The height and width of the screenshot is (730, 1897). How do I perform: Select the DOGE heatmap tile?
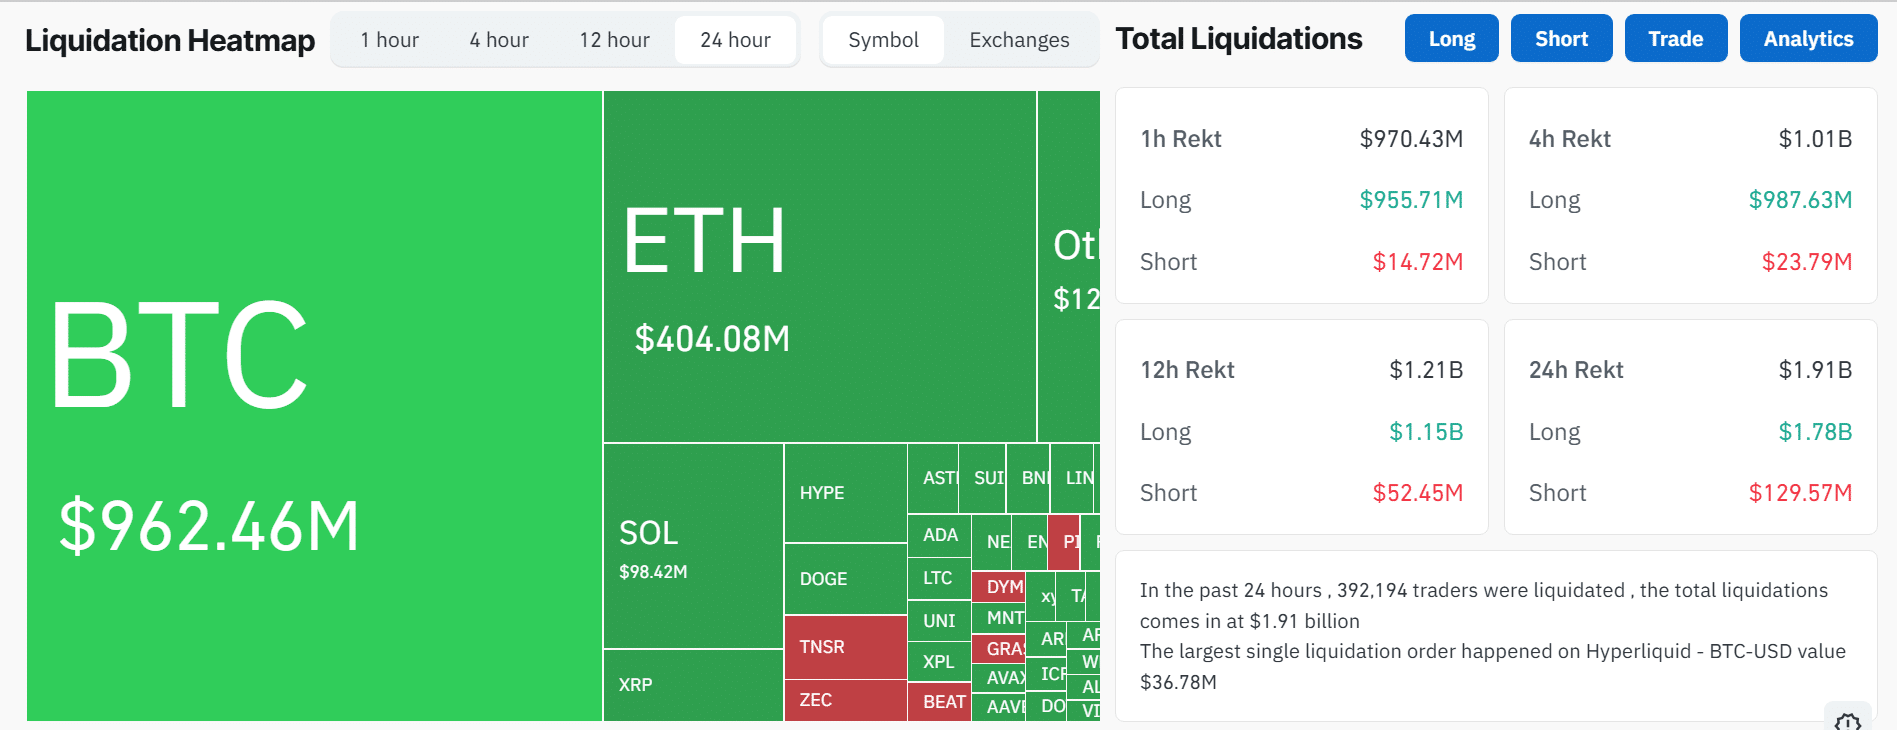pos(845,579)
